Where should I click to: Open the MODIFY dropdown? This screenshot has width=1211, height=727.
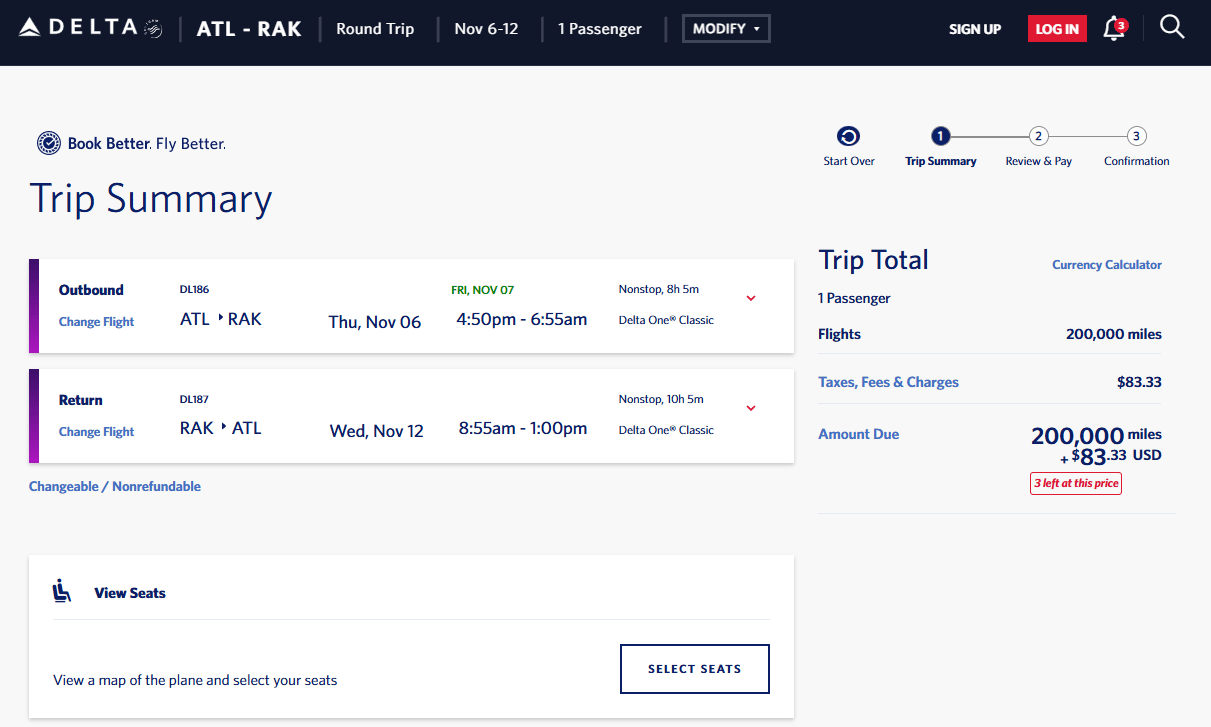click(726, 29)
